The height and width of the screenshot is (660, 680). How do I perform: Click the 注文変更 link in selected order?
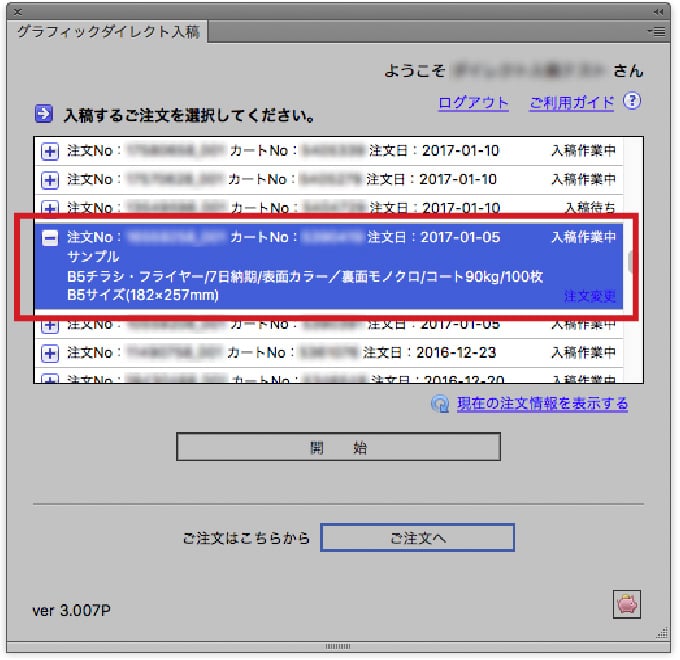590,296
